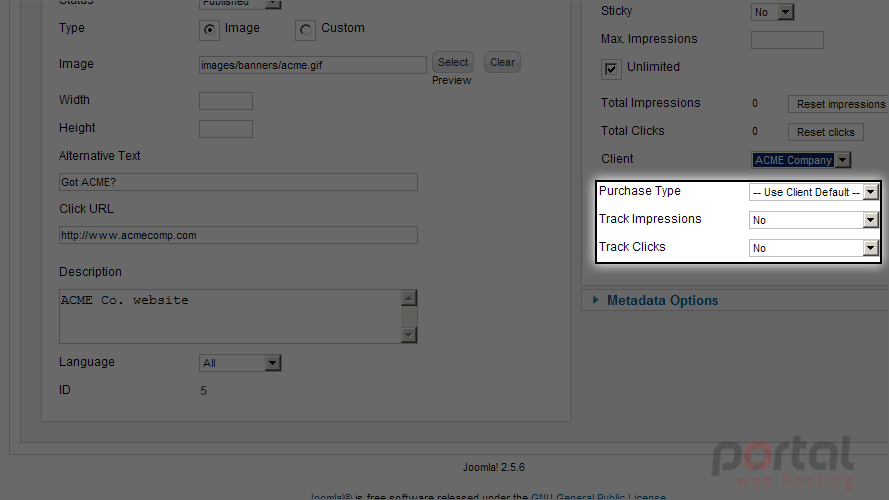Click the Image path input field
Screen dimensions: 889x500
312,65
